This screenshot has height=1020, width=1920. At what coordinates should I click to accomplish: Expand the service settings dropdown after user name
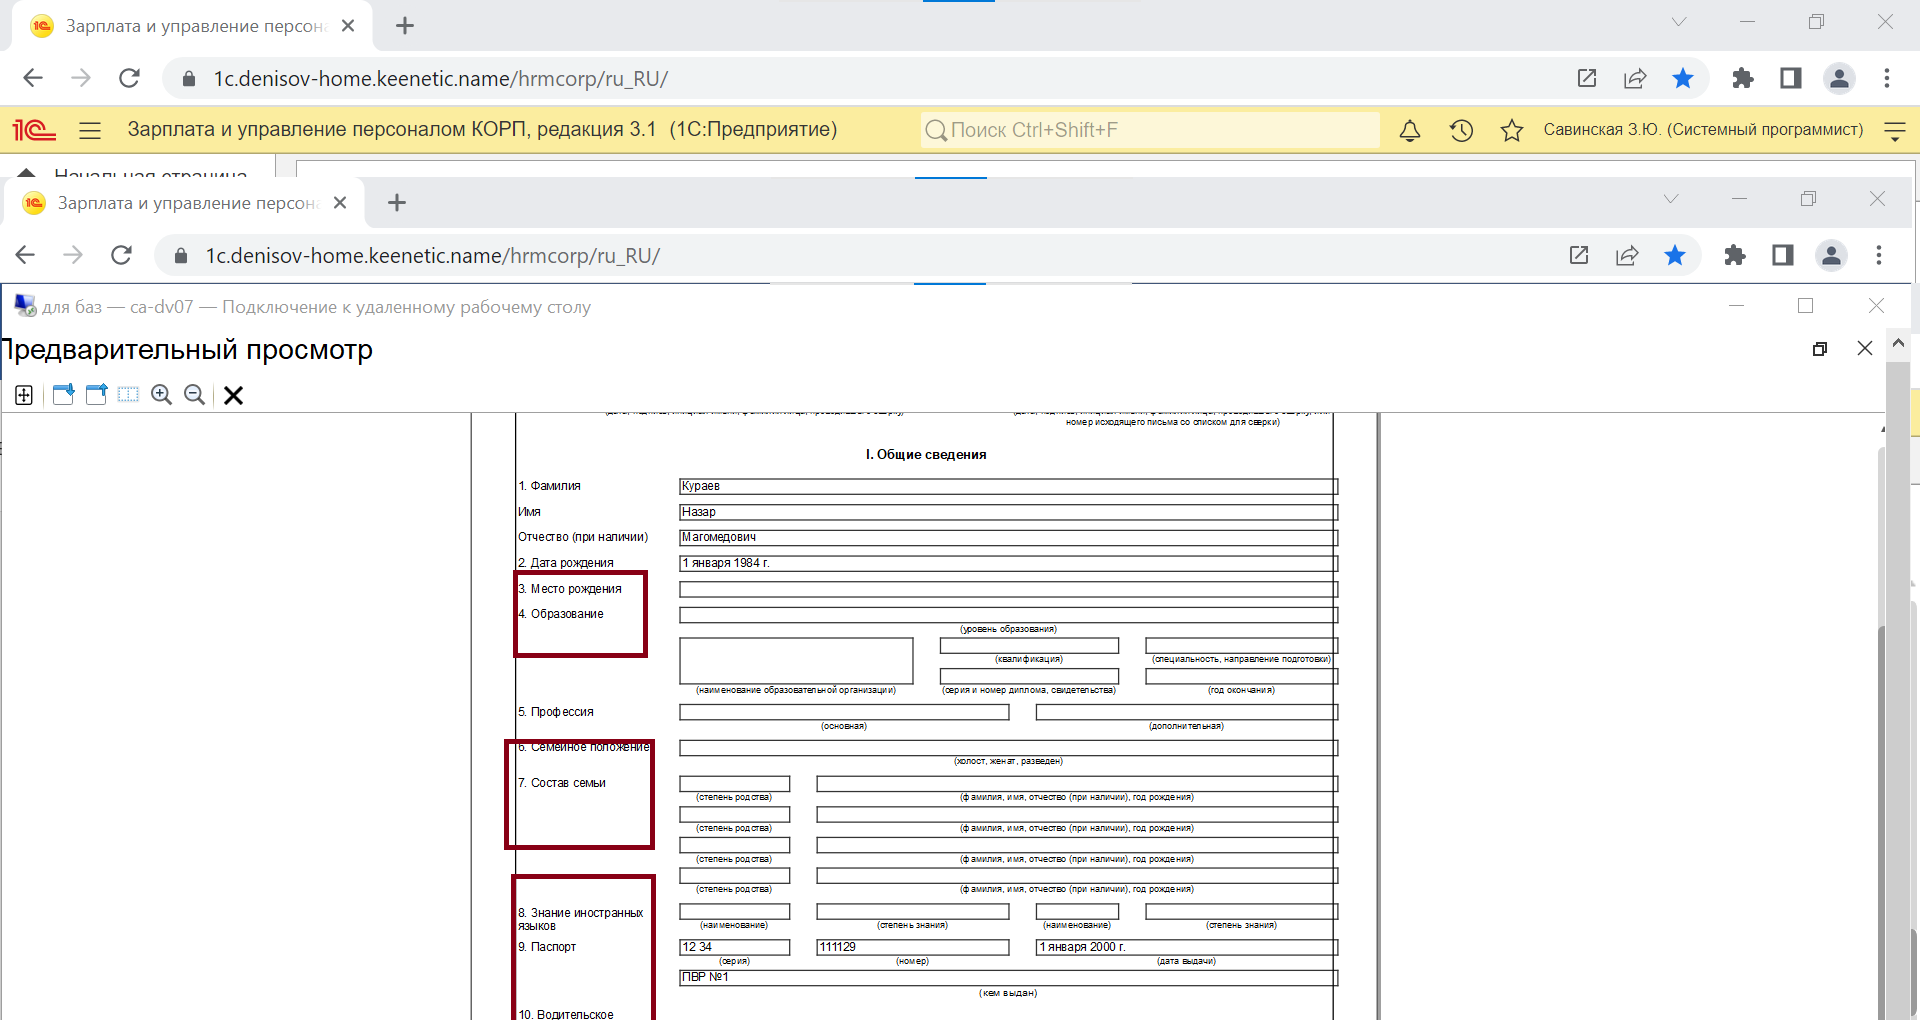tap(1894, 130)
